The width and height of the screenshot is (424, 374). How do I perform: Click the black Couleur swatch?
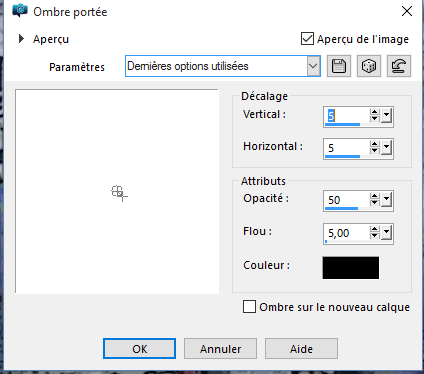(x=350, y=268)
